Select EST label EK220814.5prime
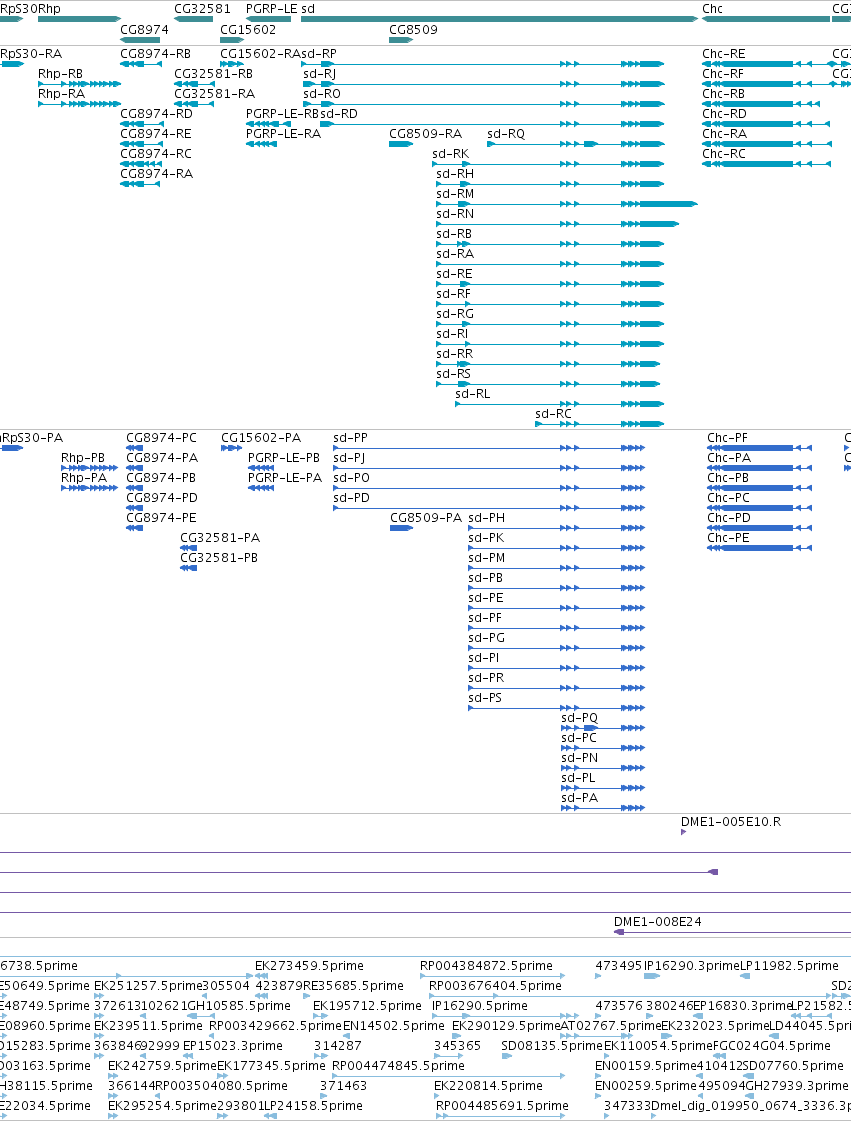This screenshot has height=1121, width=851. (488, 1086)
